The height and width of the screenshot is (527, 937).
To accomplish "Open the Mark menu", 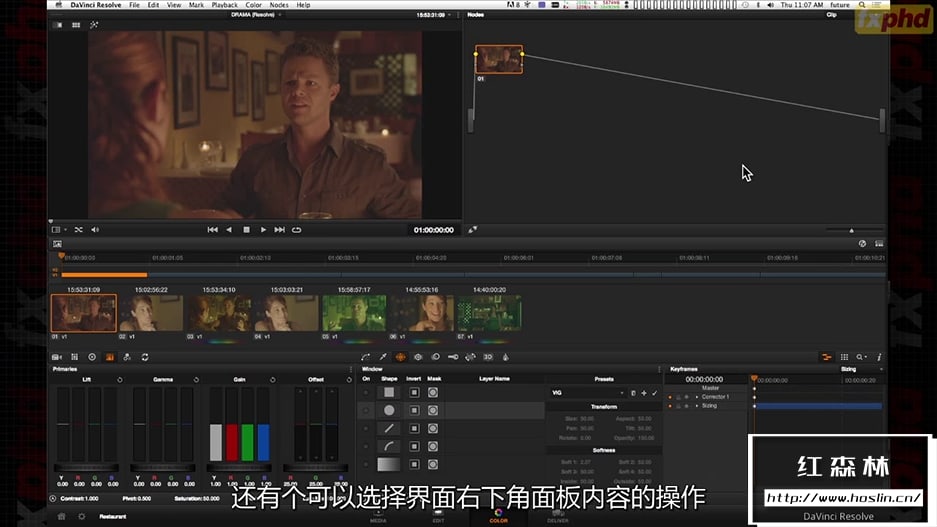I will tap(196, 5).
